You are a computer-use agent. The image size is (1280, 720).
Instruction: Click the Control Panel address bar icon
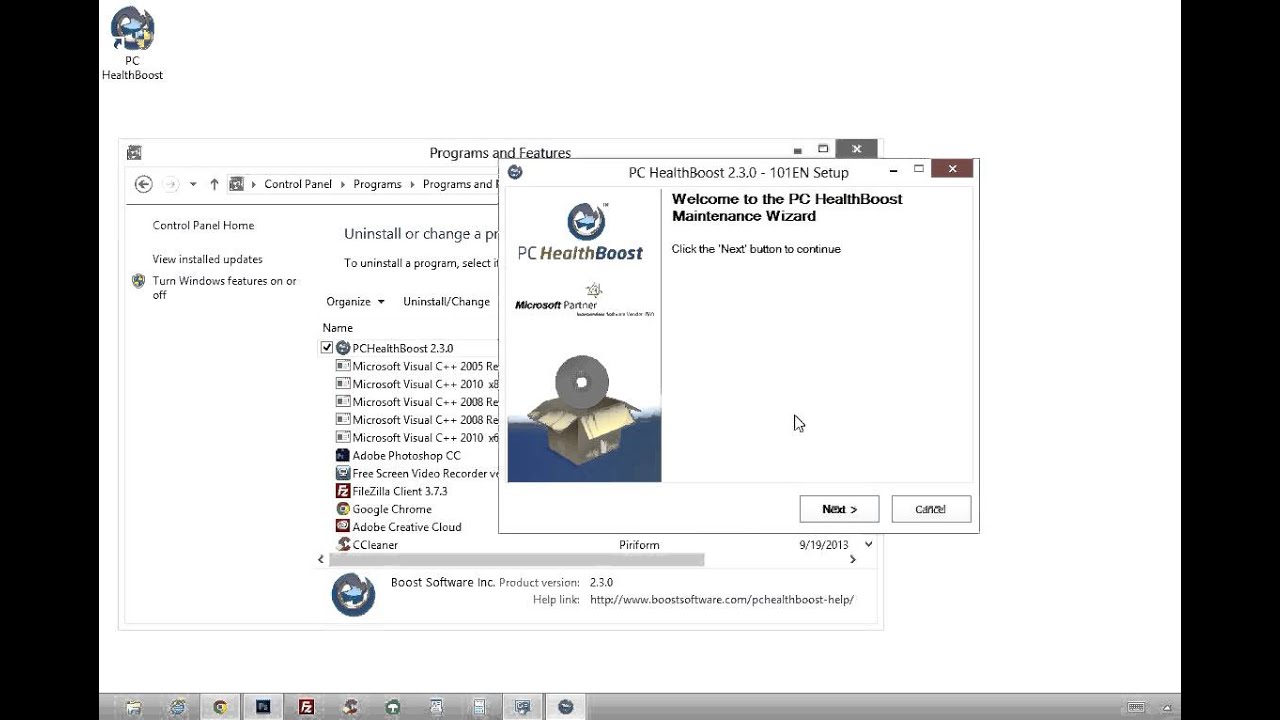tap(237, 184)
